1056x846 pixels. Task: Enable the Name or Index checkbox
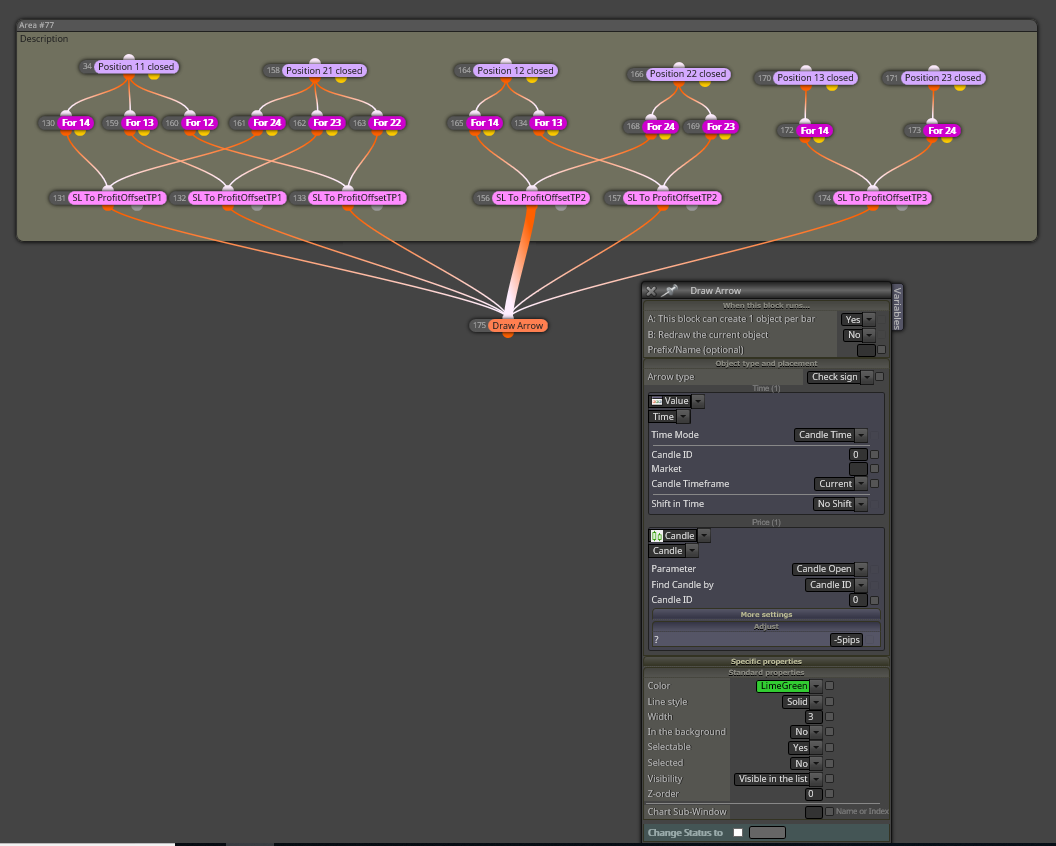(829, 812)
